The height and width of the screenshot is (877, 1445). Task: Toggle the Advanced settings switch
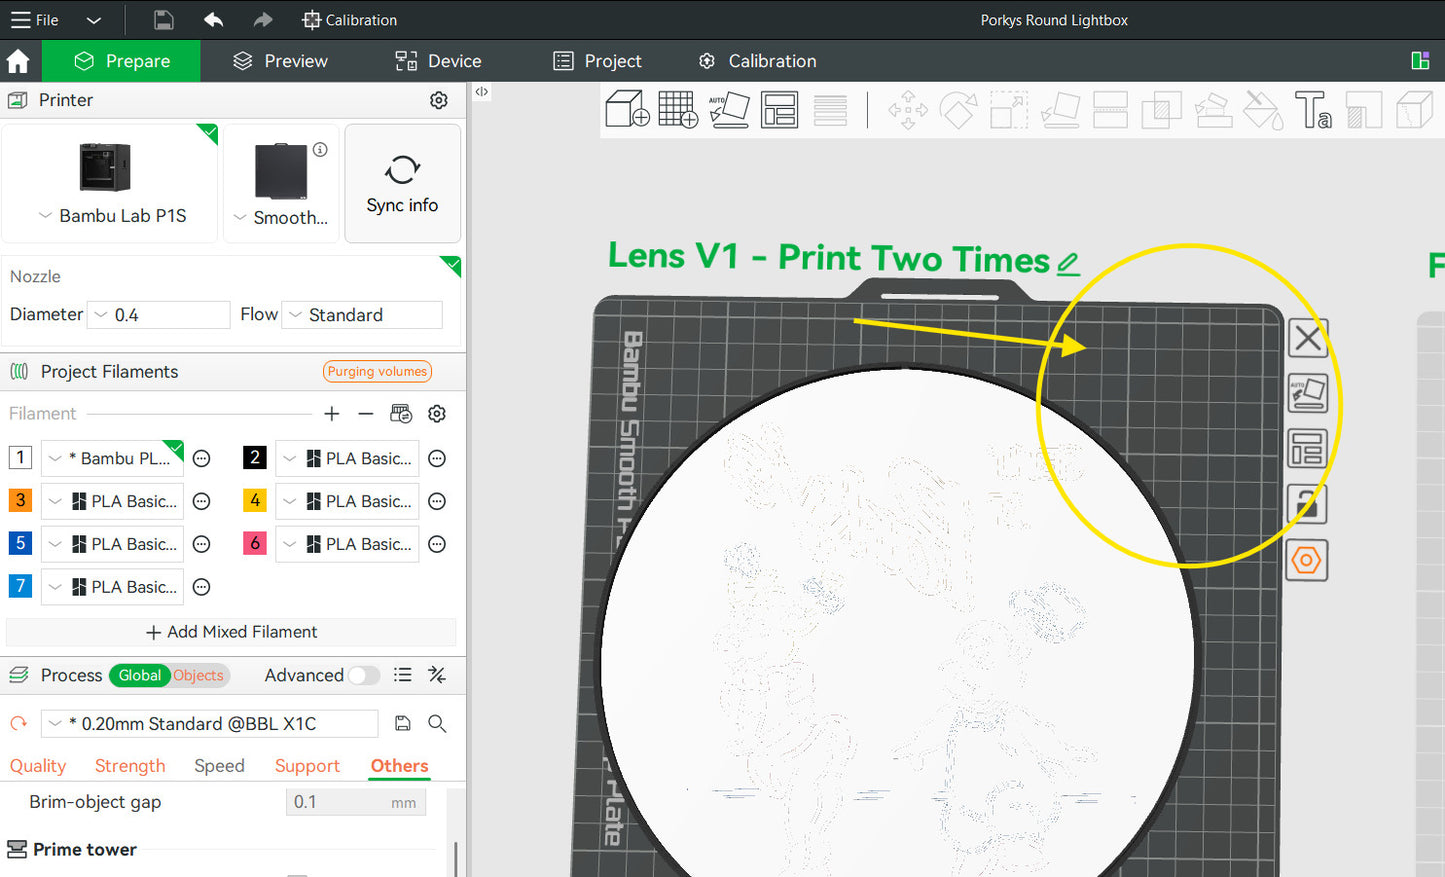pyautogui.click(x=364, y=676)
